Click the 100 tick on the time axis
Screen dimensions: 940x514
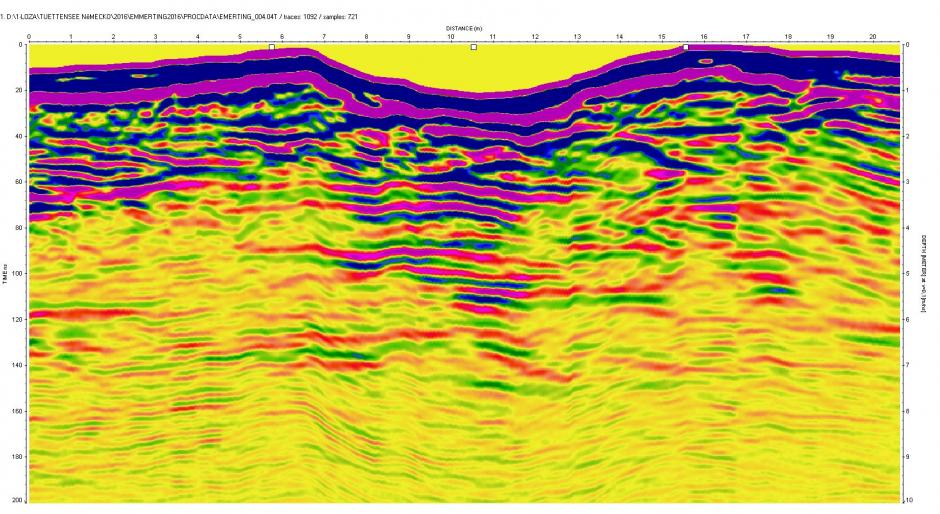[18, 273]
